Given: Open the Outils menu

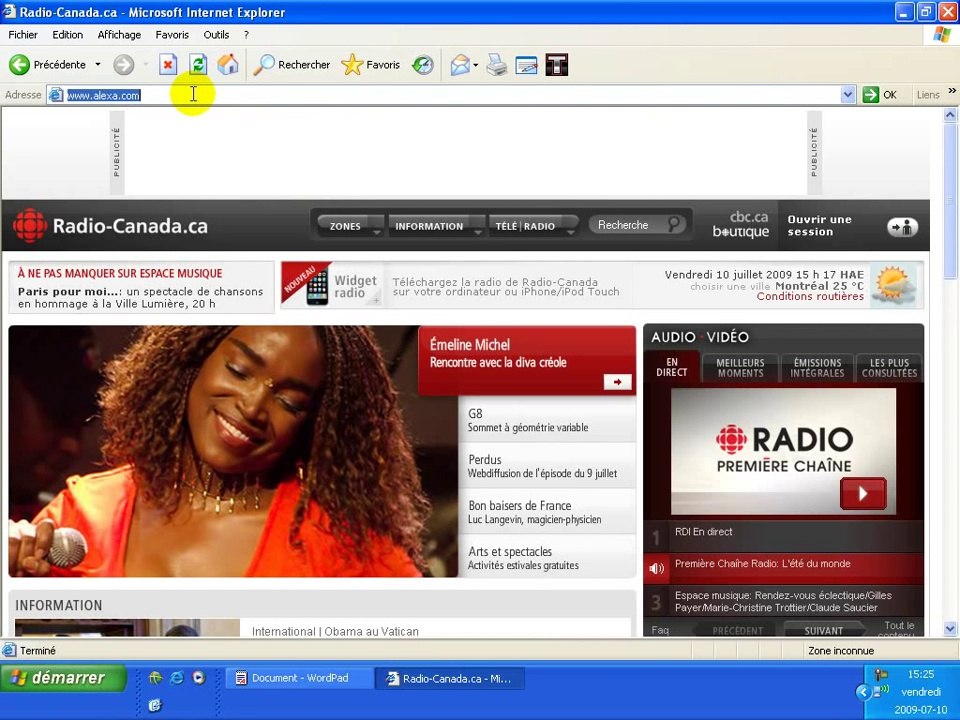Looking at the screenshot, I should point(216,35).
